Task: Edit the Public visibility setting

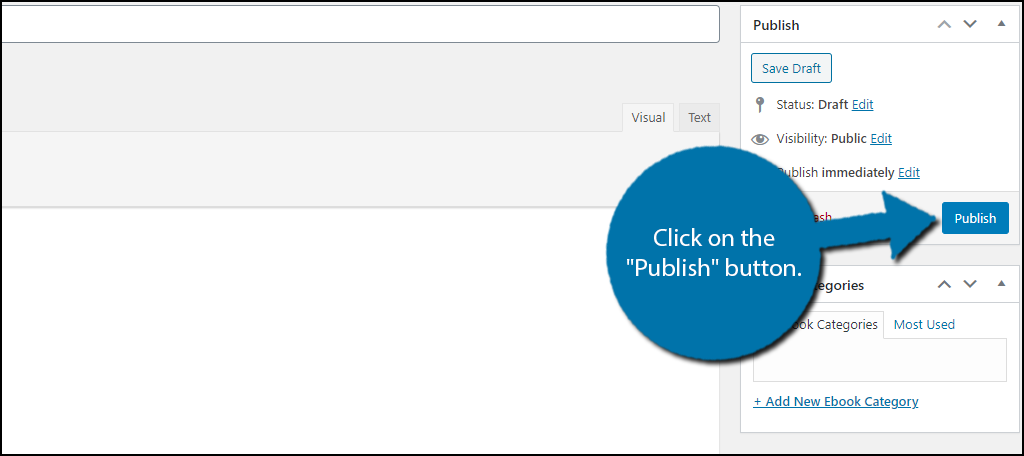Action: [881, 138]
